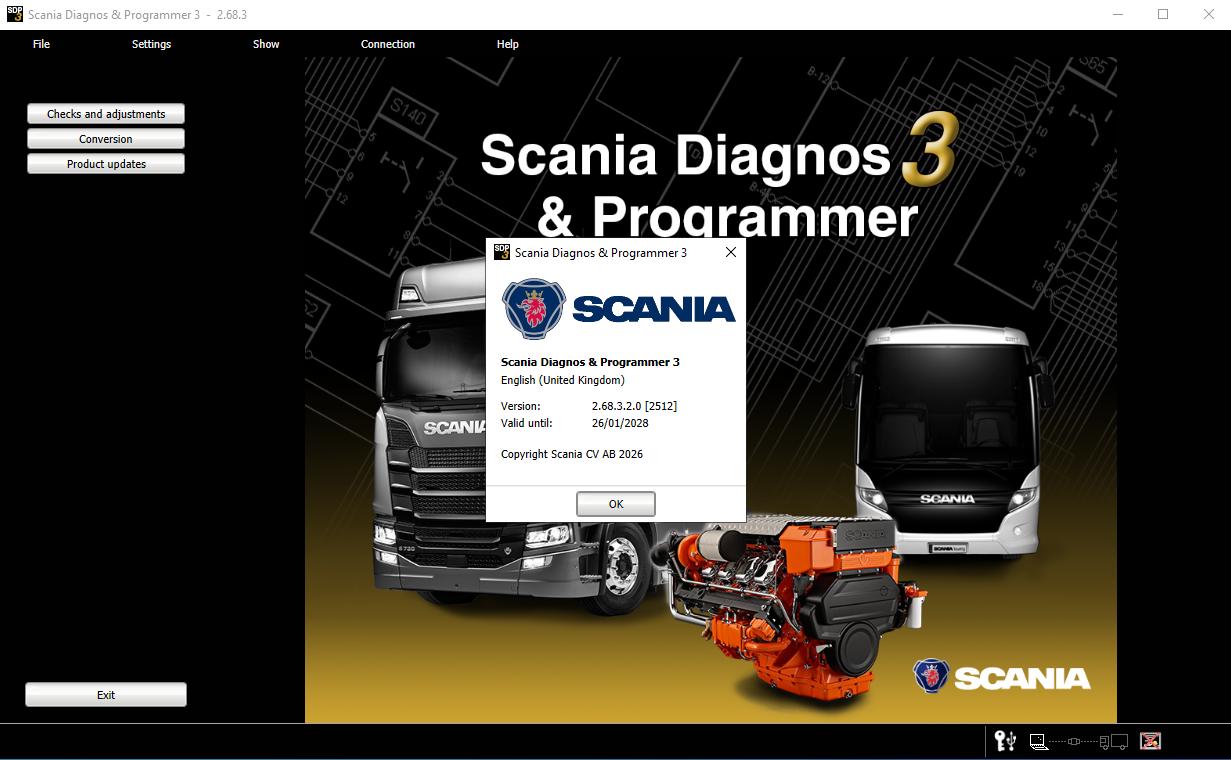Image resolution: width=1231 pixels, height=760 pixels.
Task: Open the Settings menu
Action: (x=151, y=44)
